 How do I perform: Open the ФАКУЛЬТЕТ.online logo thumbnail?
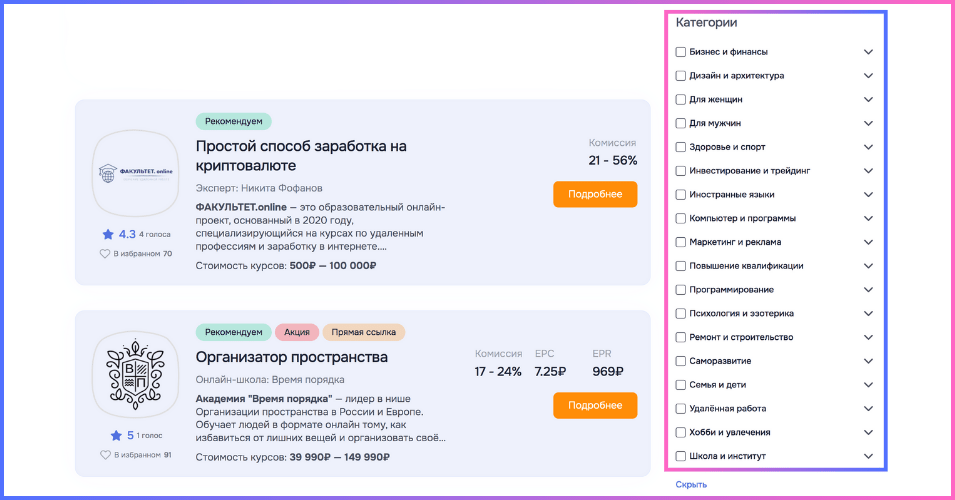point(135,173)
